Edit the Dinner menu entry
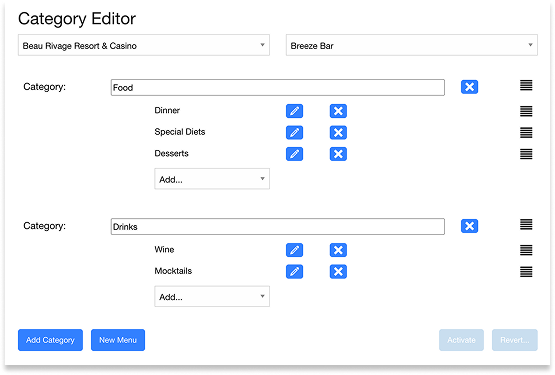The image size is (555, 375). click(x=294, y=111)
